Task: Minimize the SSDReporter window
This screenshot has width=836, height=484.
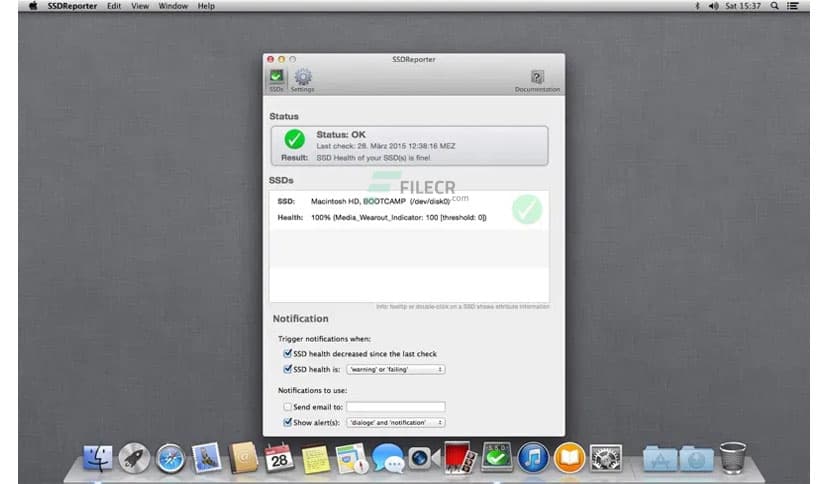Action: click(282, 59)
